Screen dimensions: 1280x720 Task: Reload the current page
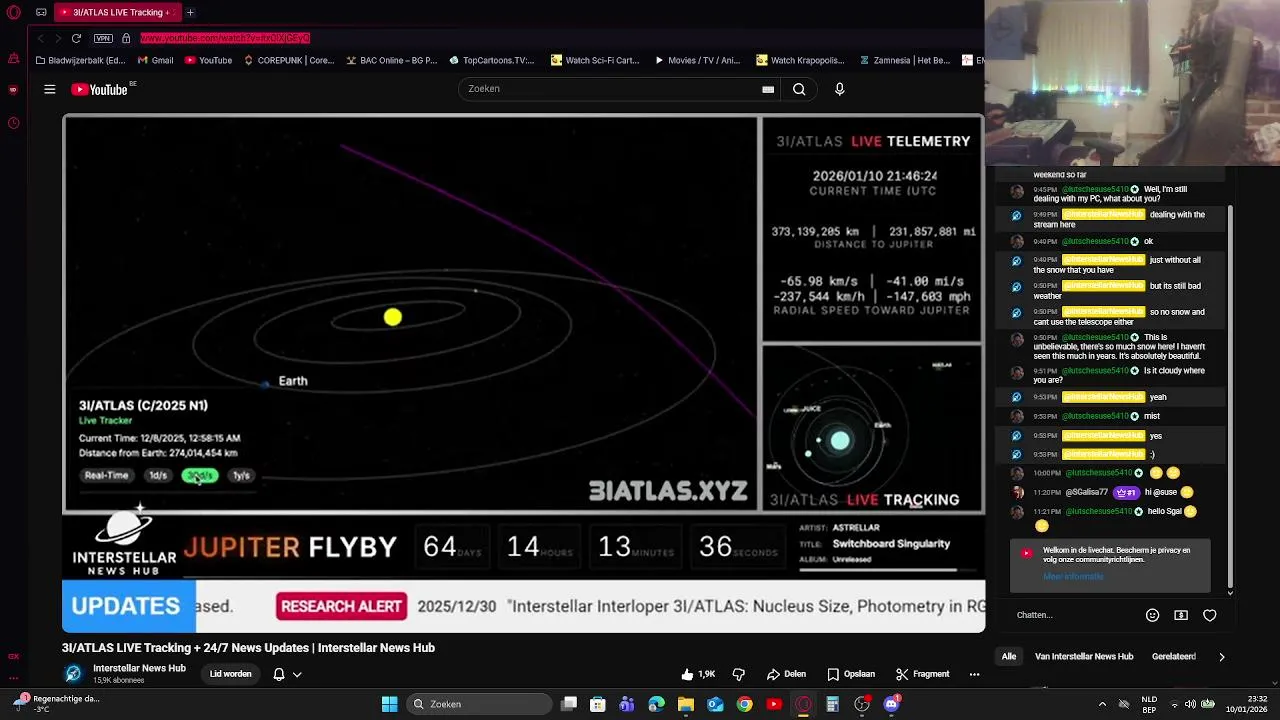(76, 38)
